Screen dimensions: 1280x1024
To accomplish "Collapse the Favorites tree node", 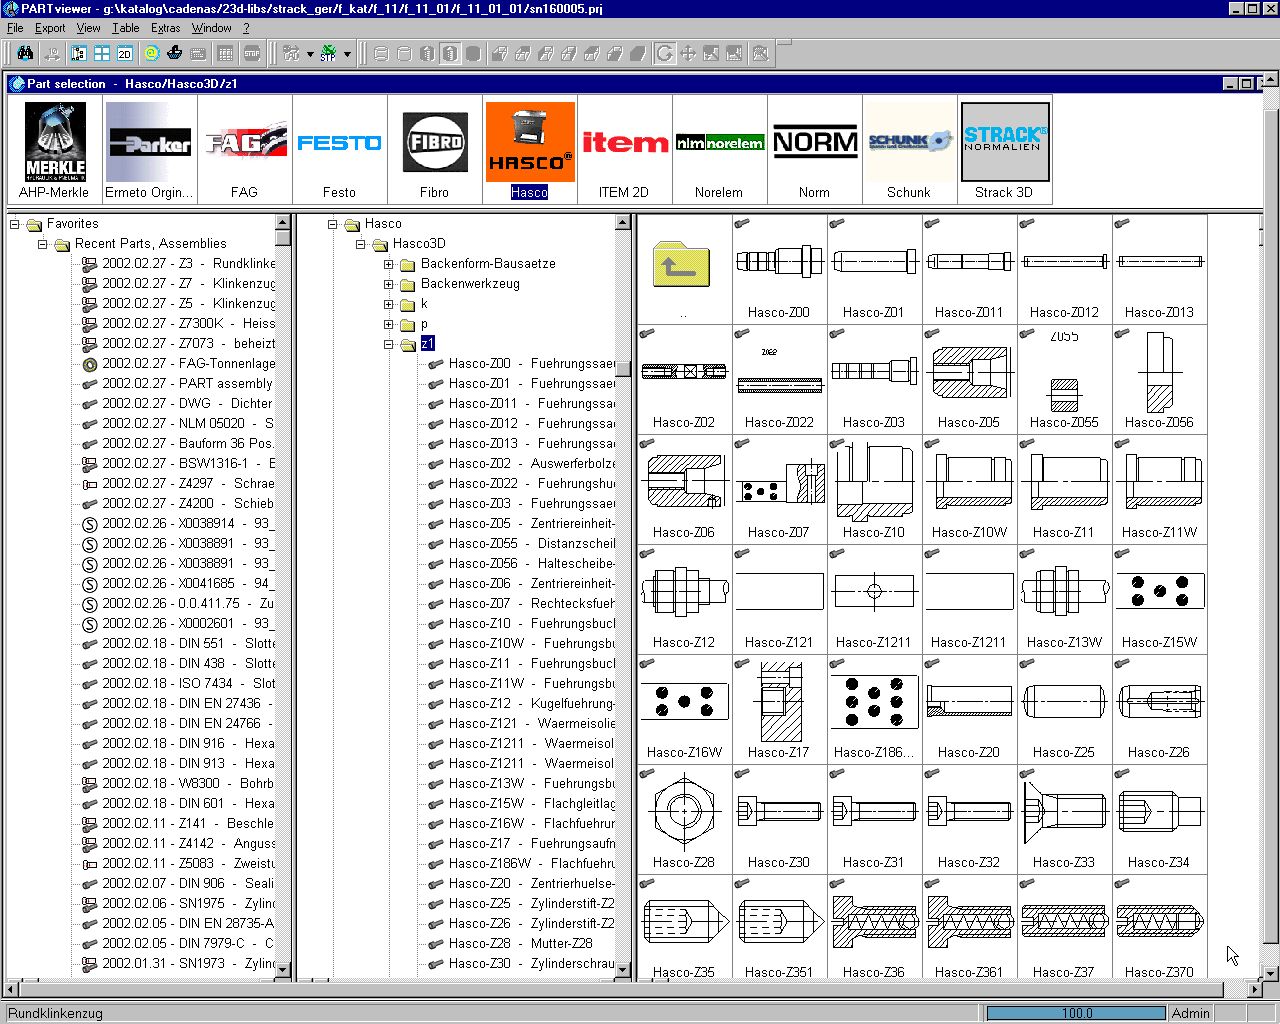I will point(15,224).
